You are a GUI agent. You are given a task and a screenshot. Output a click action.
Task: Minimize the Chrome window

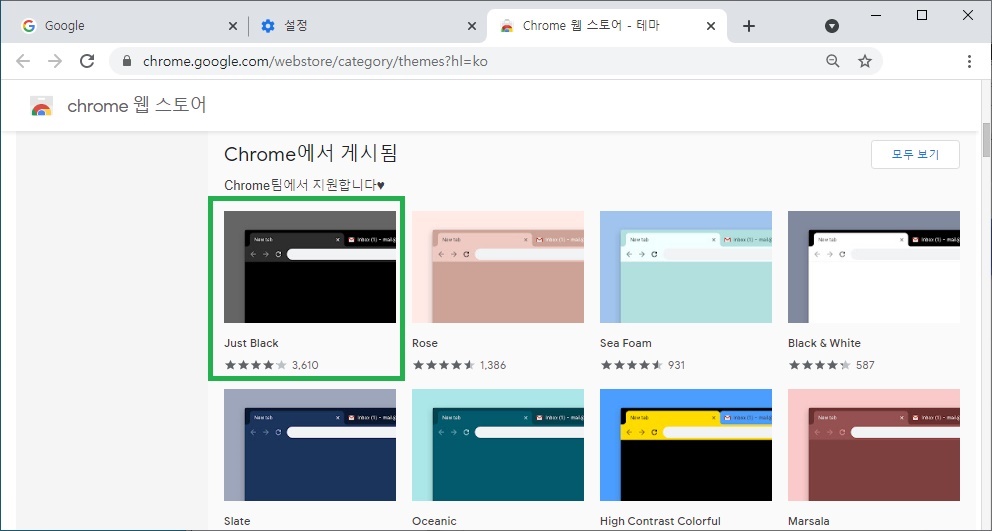click(876, 15)
